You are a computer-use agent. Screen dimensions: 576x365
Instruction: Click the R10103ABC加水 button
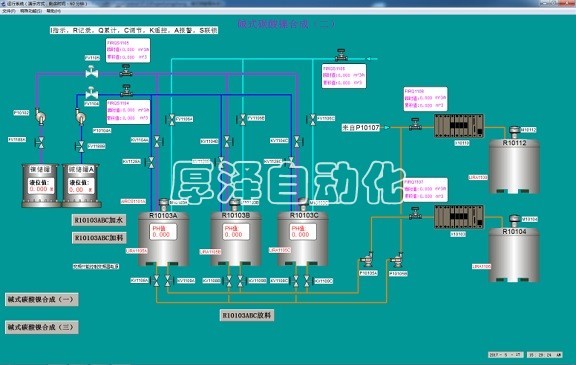pyautogui.click(x=99, y=220)
